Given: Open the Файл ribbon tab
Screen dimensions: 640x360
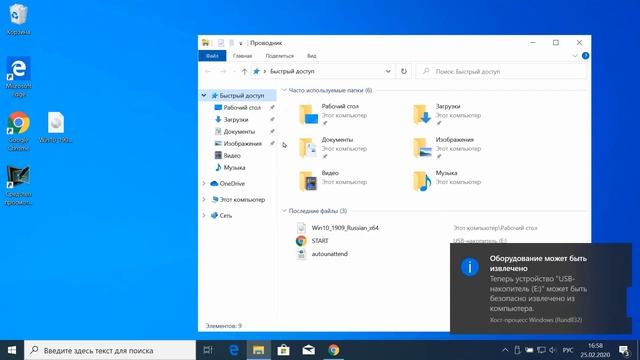Looking at the screenshot, I should pyautogui.click(x=212, y=56).
